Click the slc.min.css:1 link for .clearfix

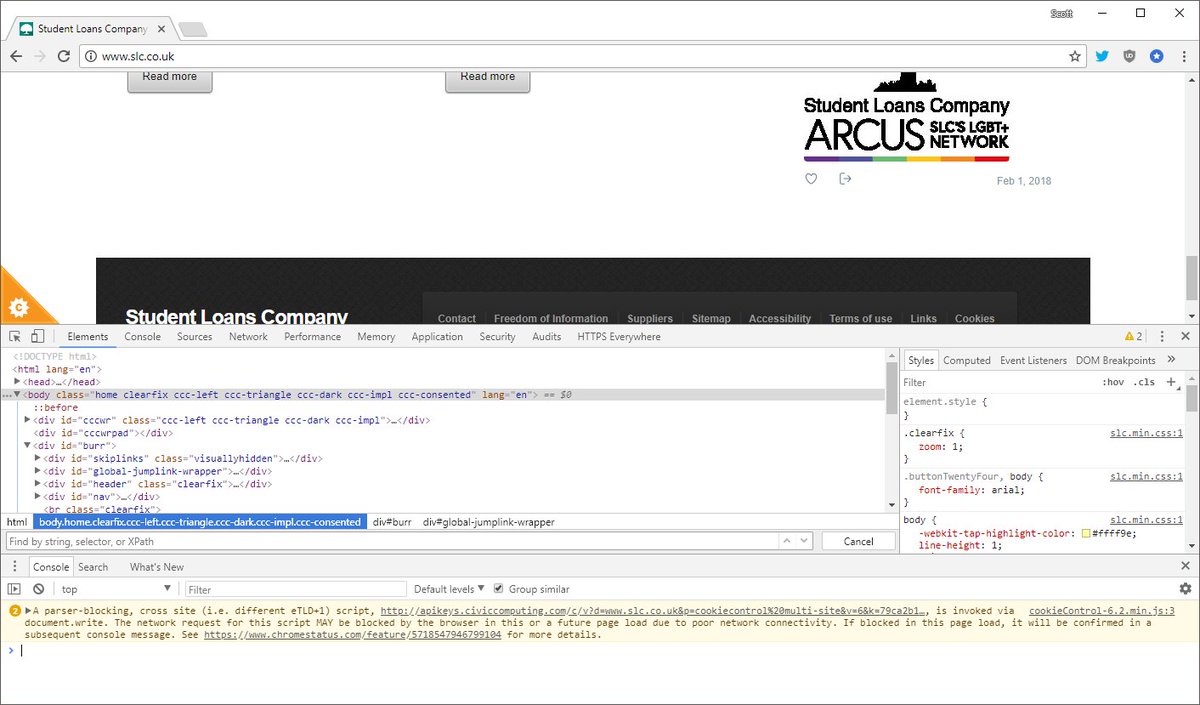tap(1146, 433)
